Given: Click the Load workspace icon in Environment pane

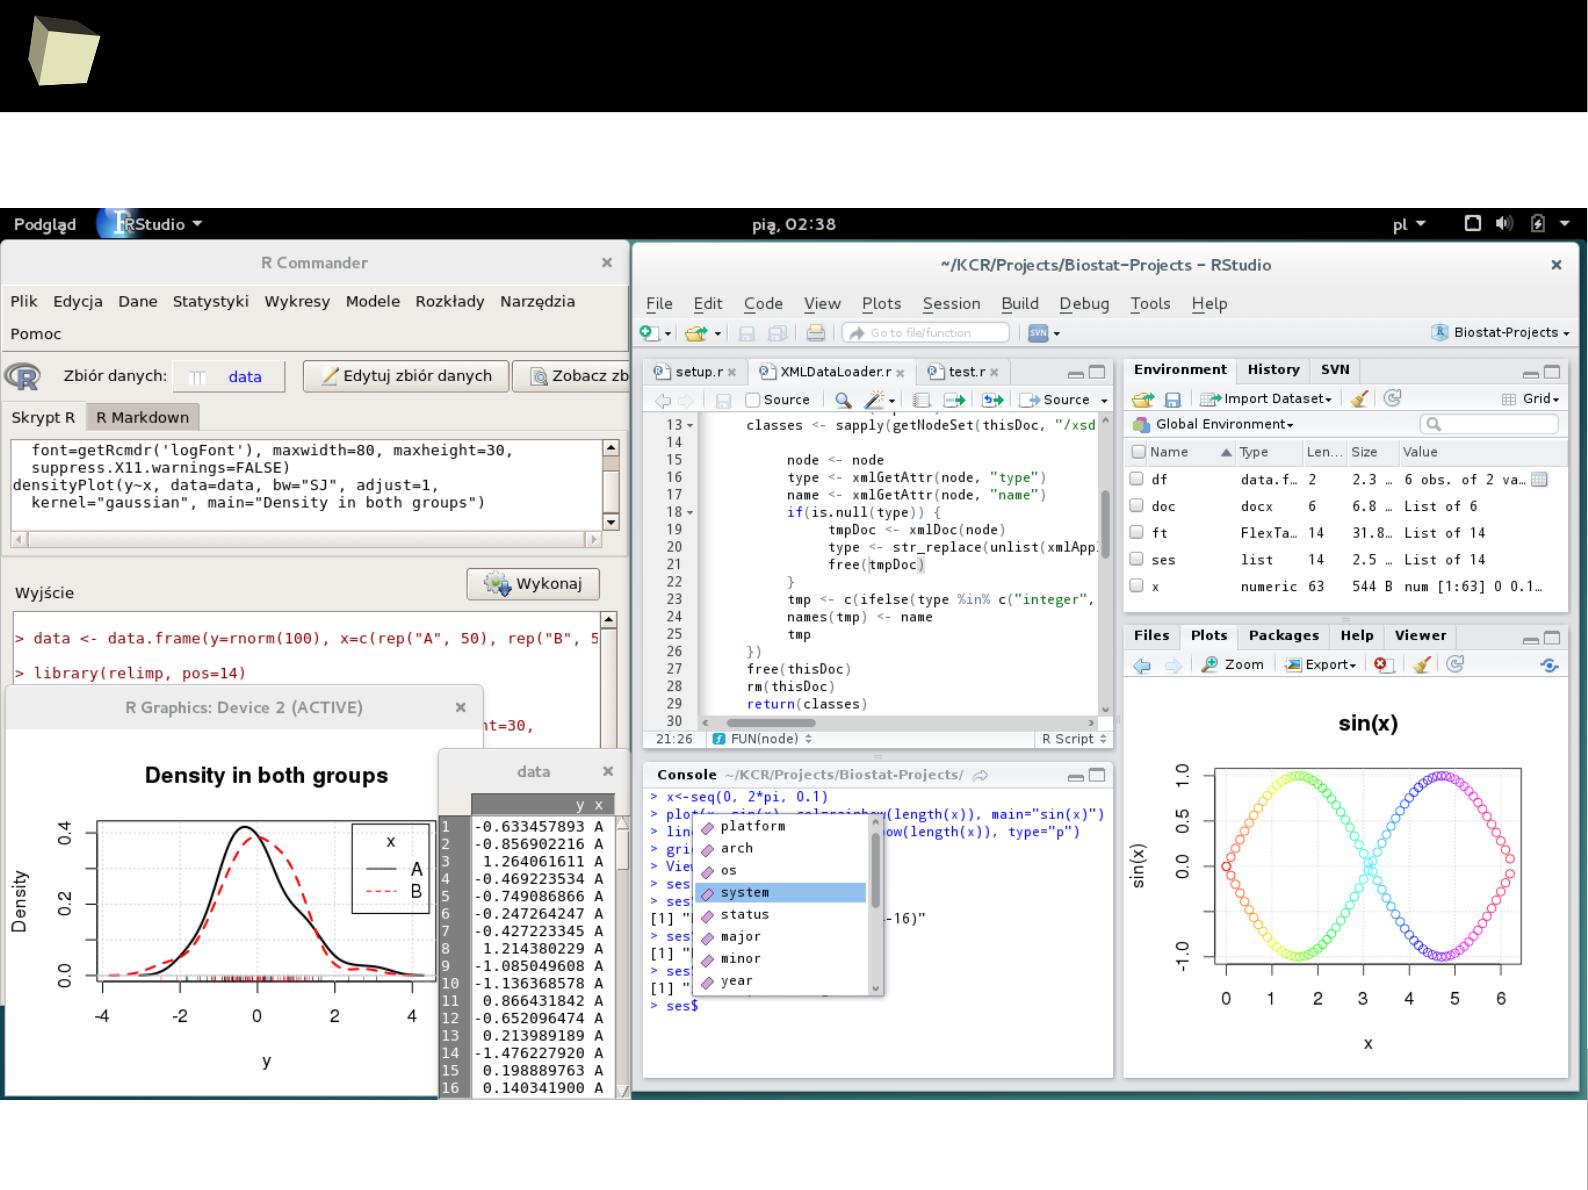Looking at the screenshot, I should [1143, 399].
